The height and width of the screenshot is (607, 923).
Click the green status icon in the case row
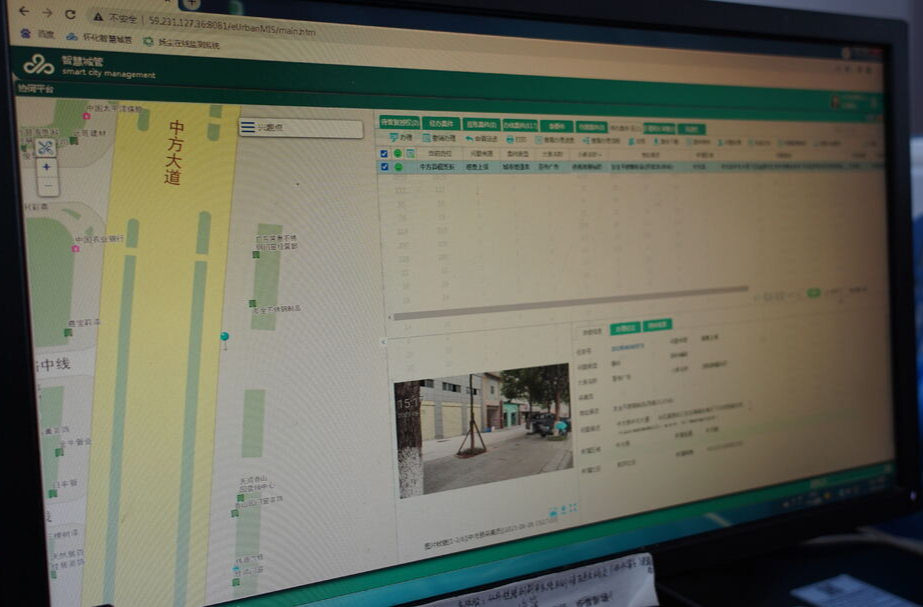(399, 167)
